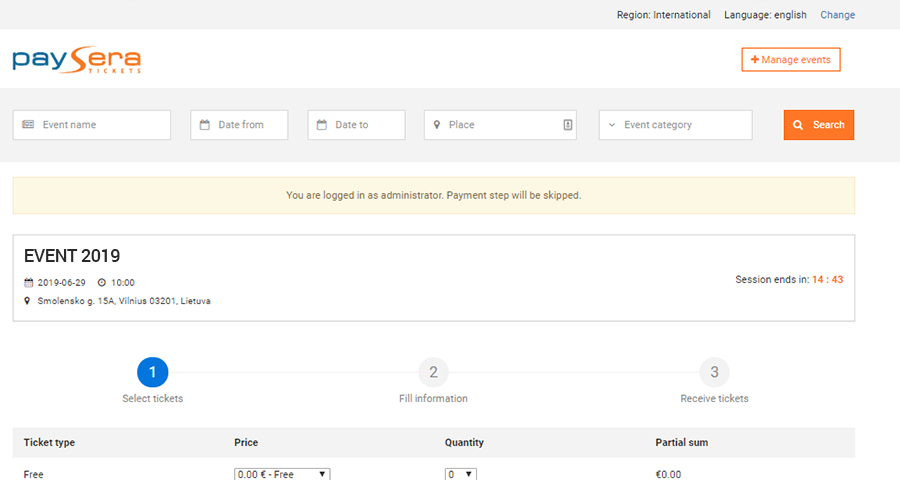Image resolution: width=900 pixels, height=480 pixels.
Task: Open the Quantity dropdown set to 0
Action: click(x=461, y=474)
